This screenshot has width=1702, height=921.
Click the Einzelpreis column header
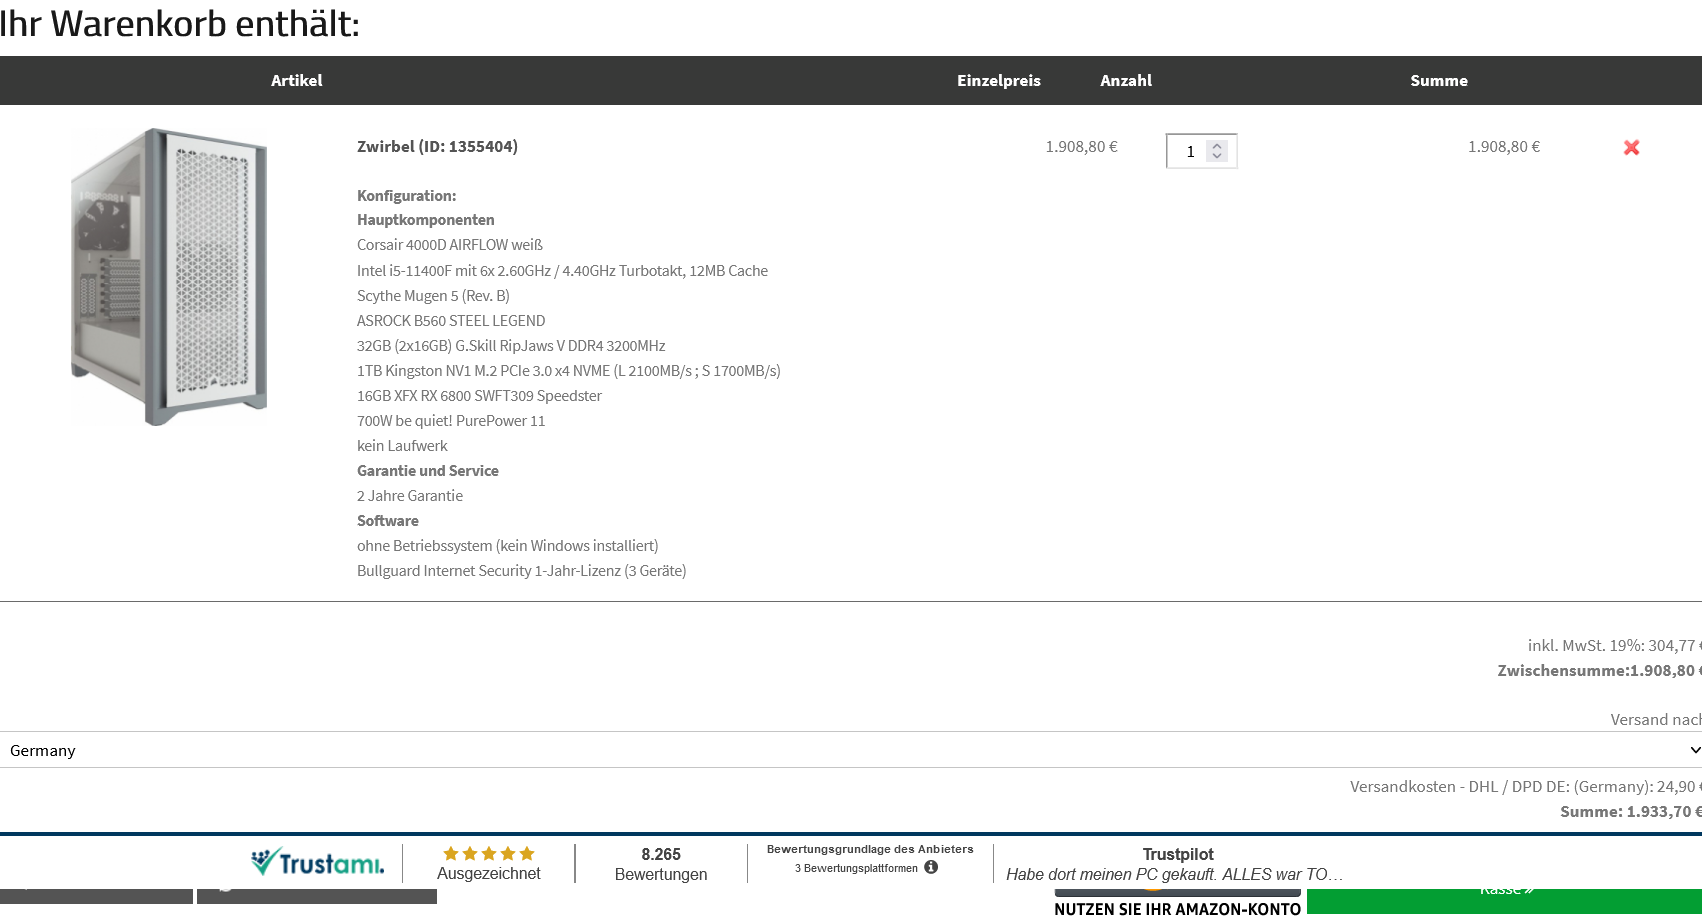coord(998,81)
